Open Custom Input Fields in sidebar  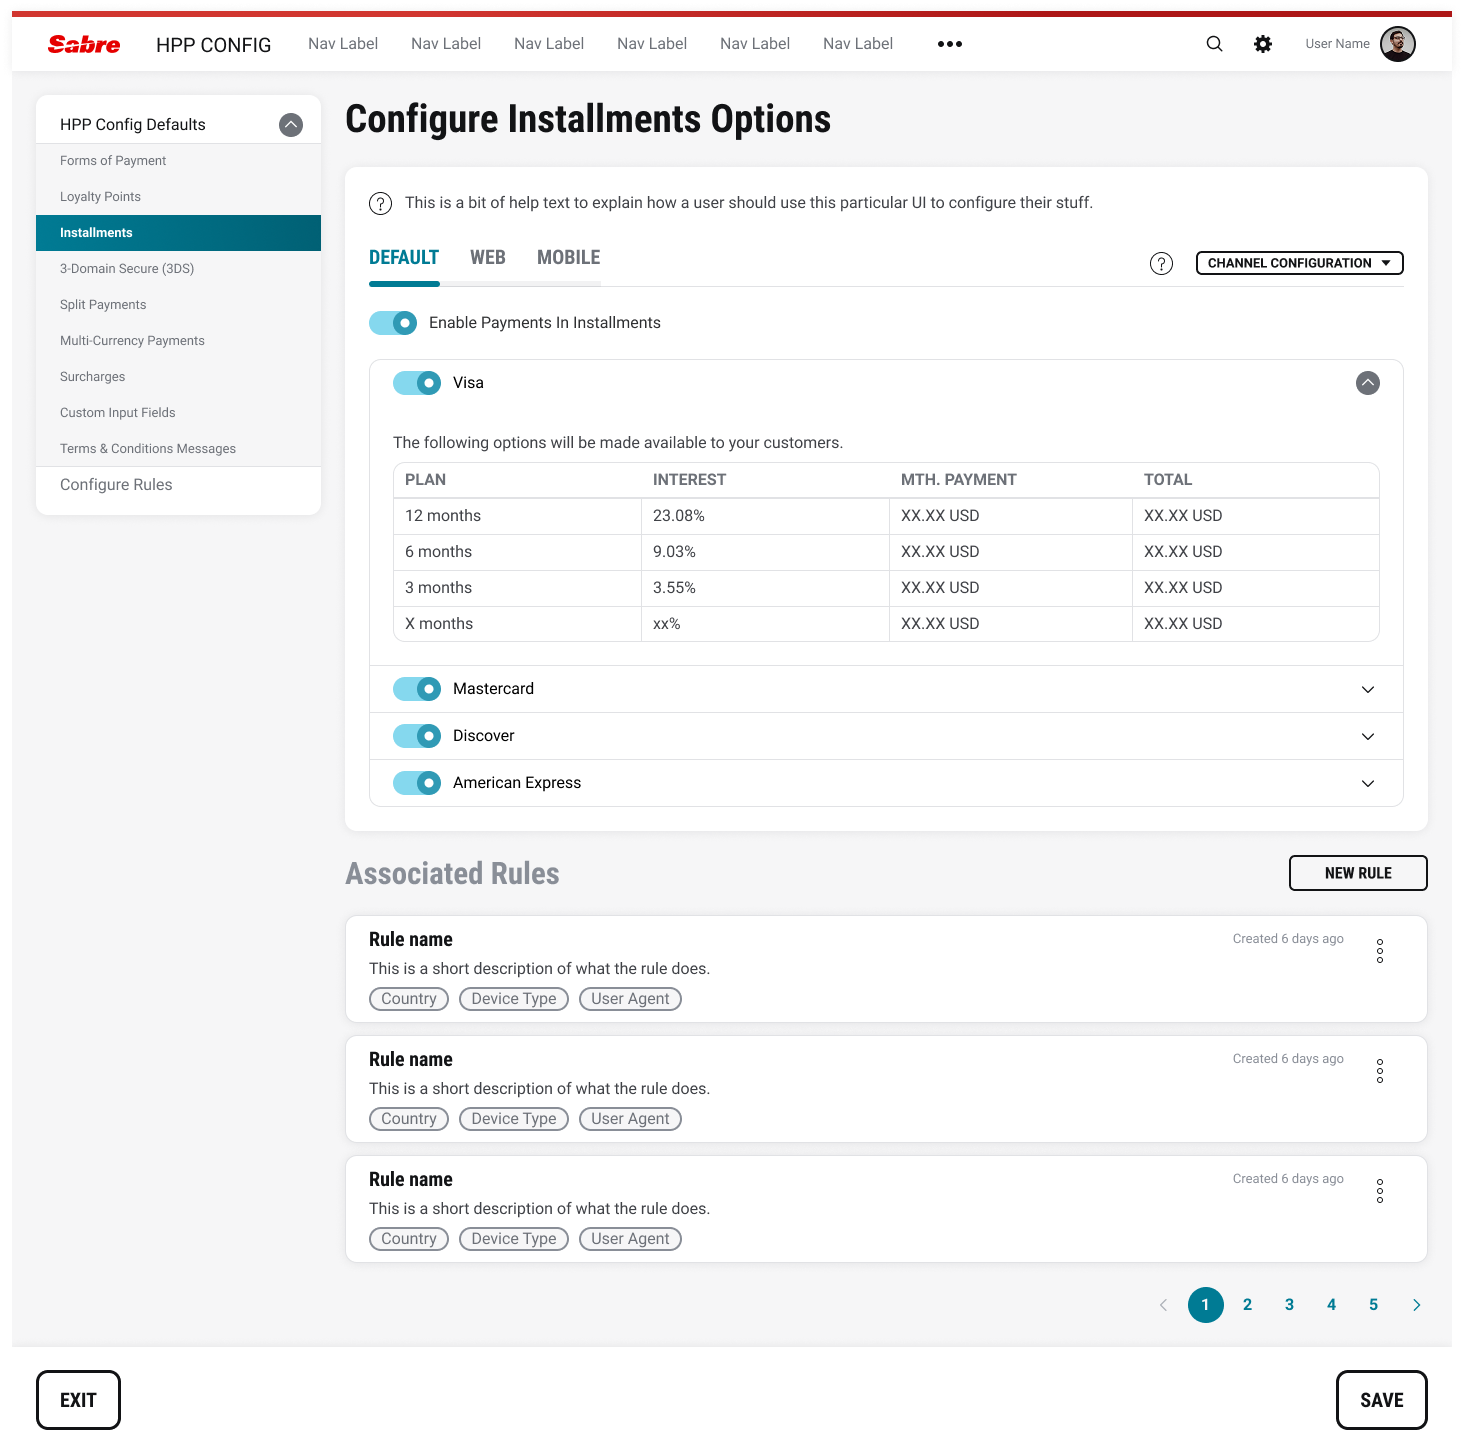[178, 413]
